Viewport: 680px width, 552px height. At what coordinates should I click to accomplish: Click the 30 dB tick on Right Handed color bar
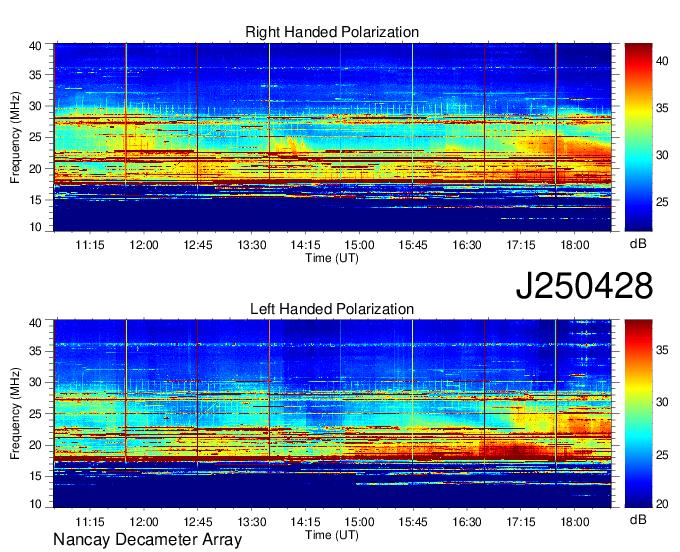point(662,155)
